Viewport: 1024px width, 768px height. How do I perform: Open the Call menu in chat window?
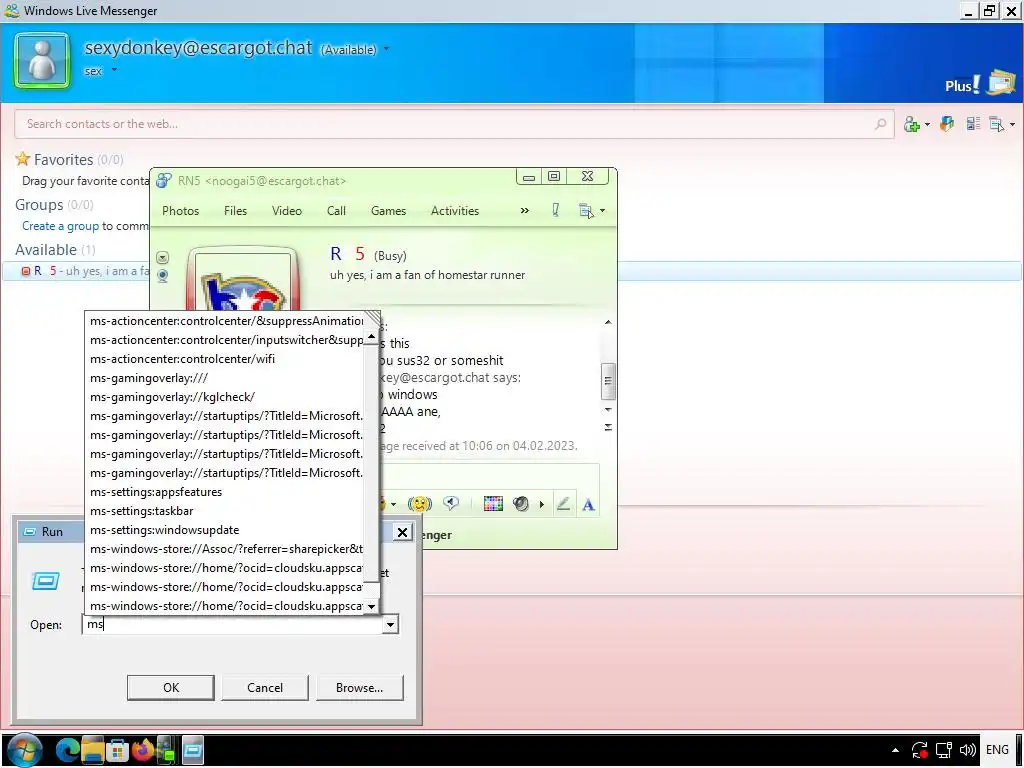336,210
